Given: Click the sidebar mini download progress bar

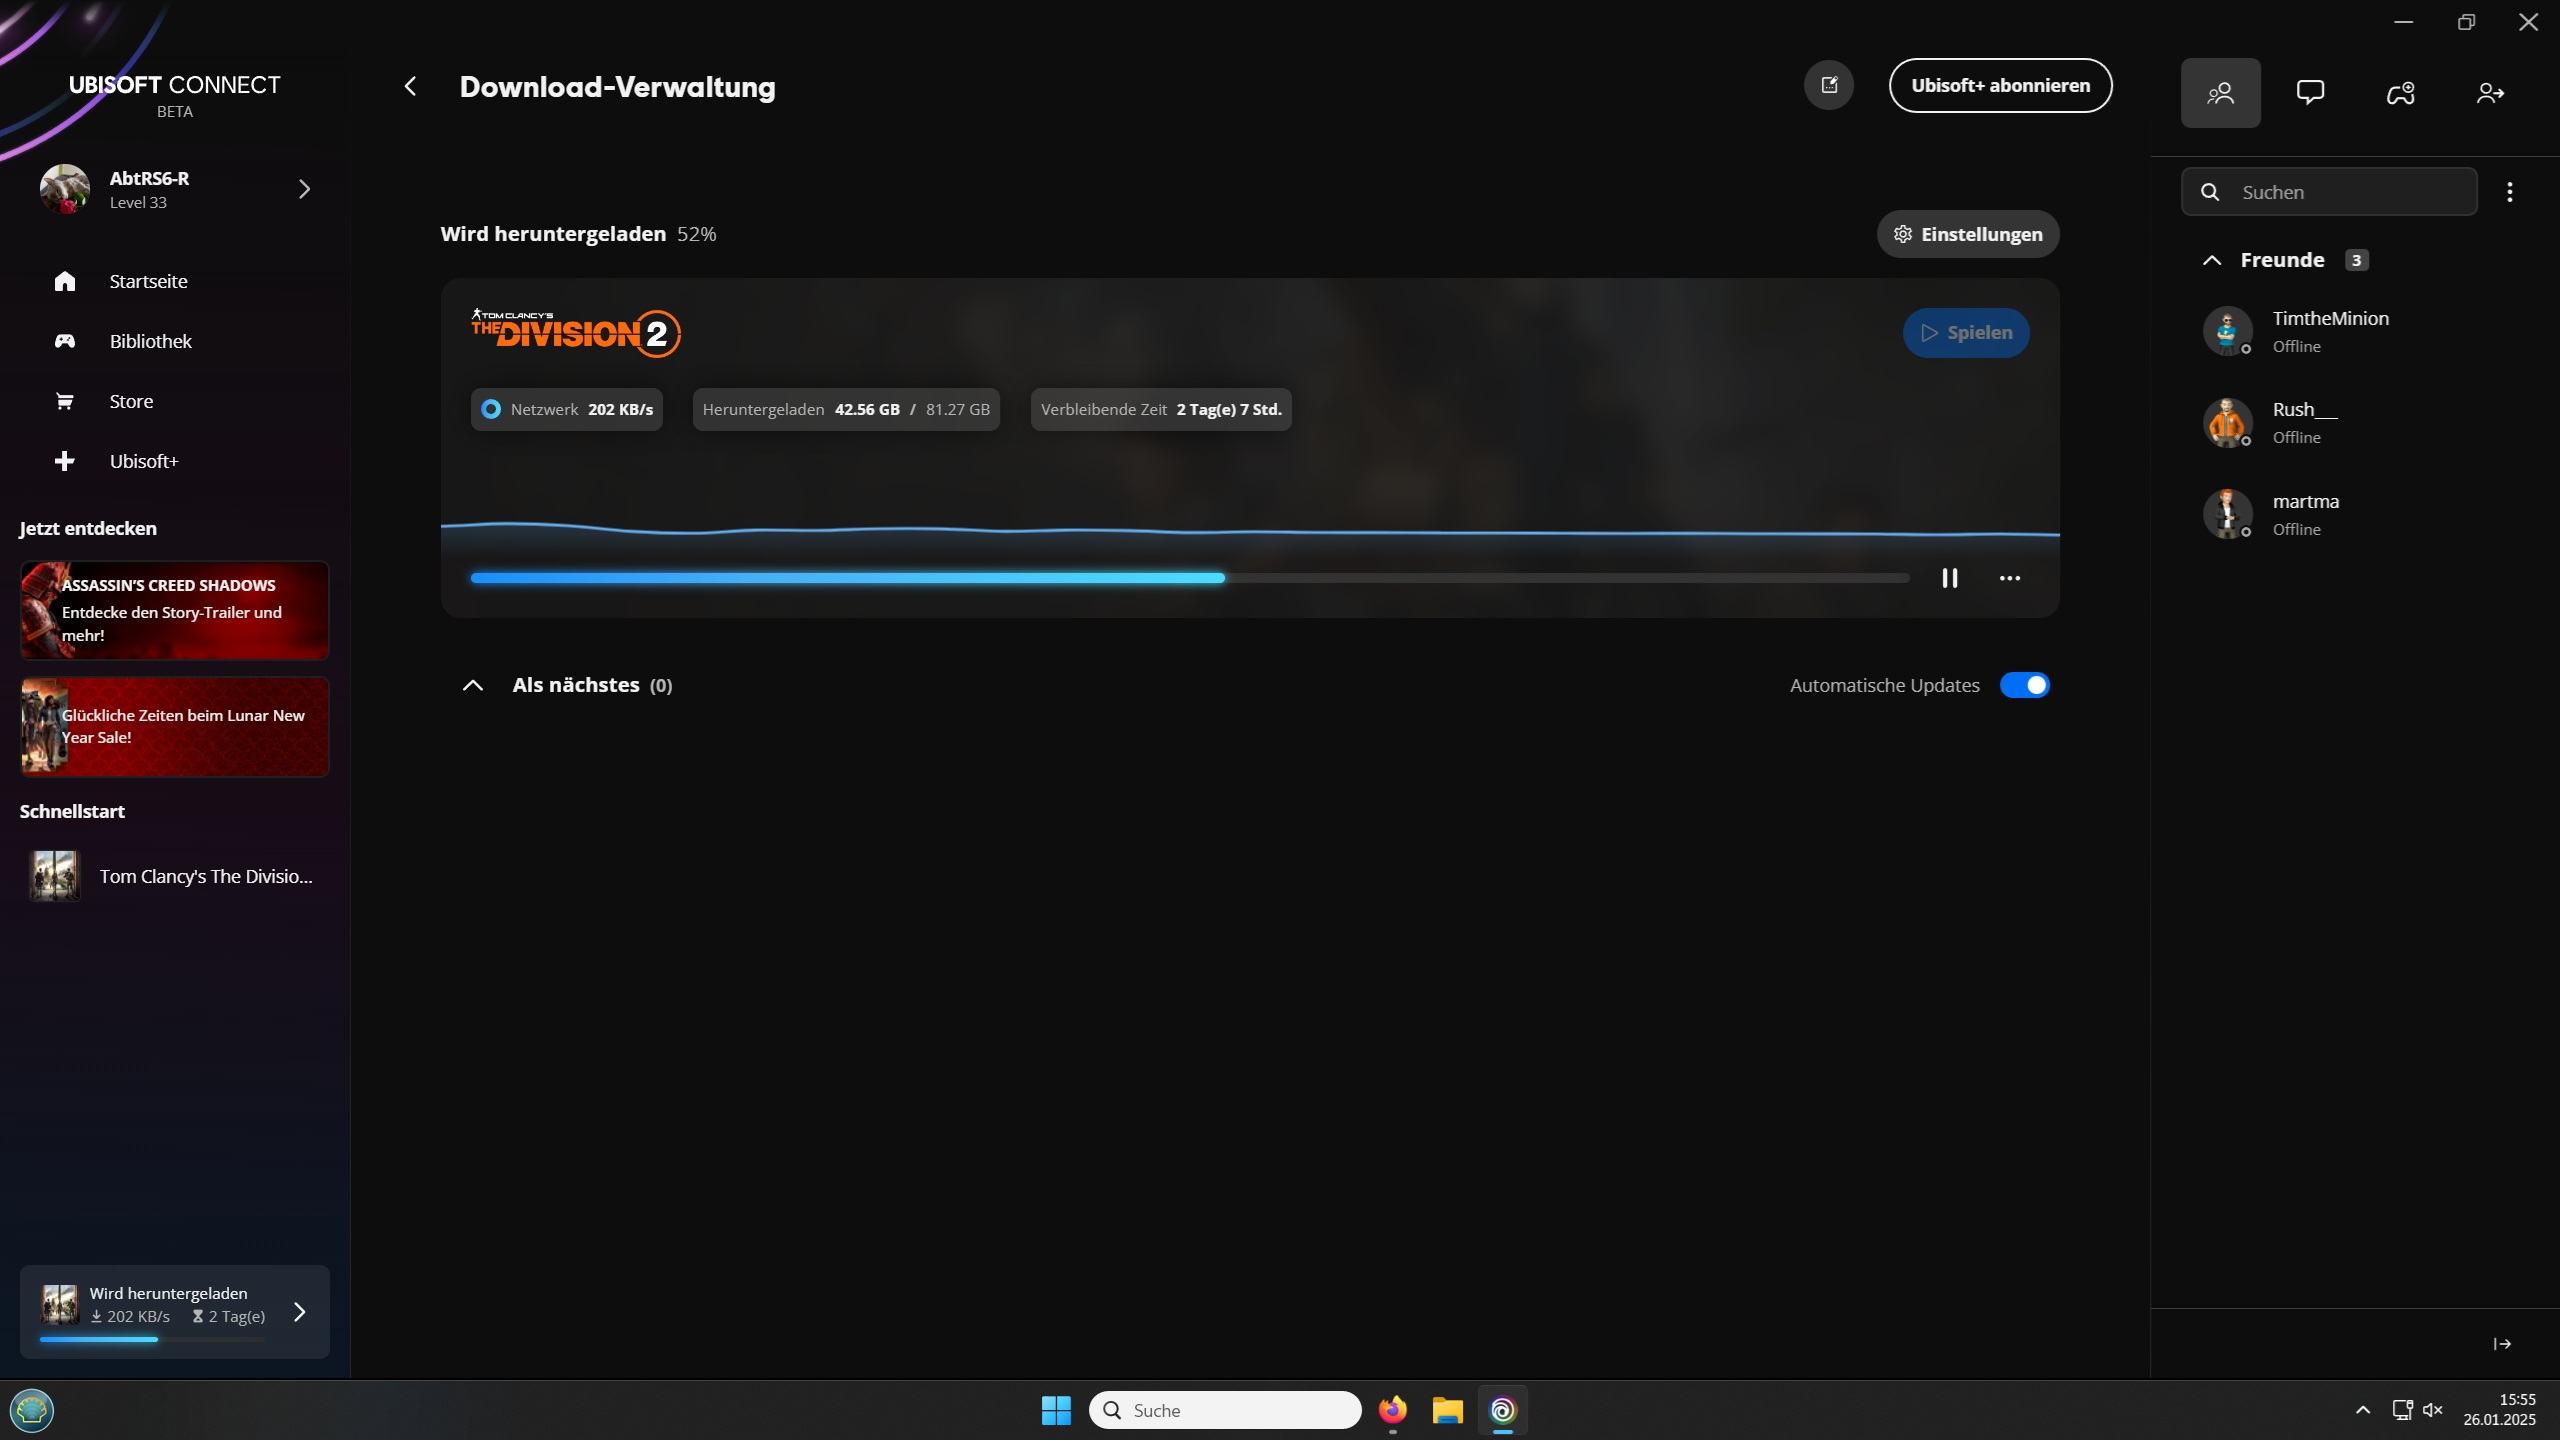Looking at the screenshot, I should point(152,1339).
